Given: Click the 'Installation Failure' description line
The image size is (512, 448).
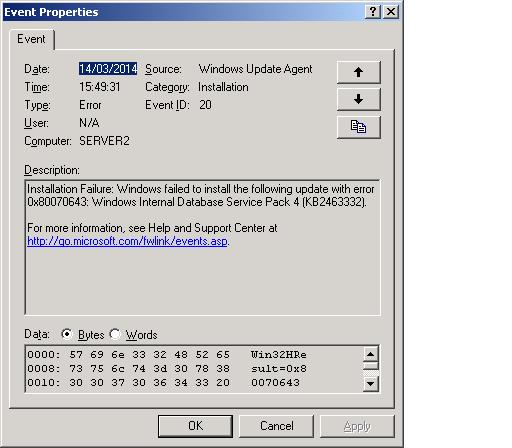Looking at the screenshot, I should point(201,189).
